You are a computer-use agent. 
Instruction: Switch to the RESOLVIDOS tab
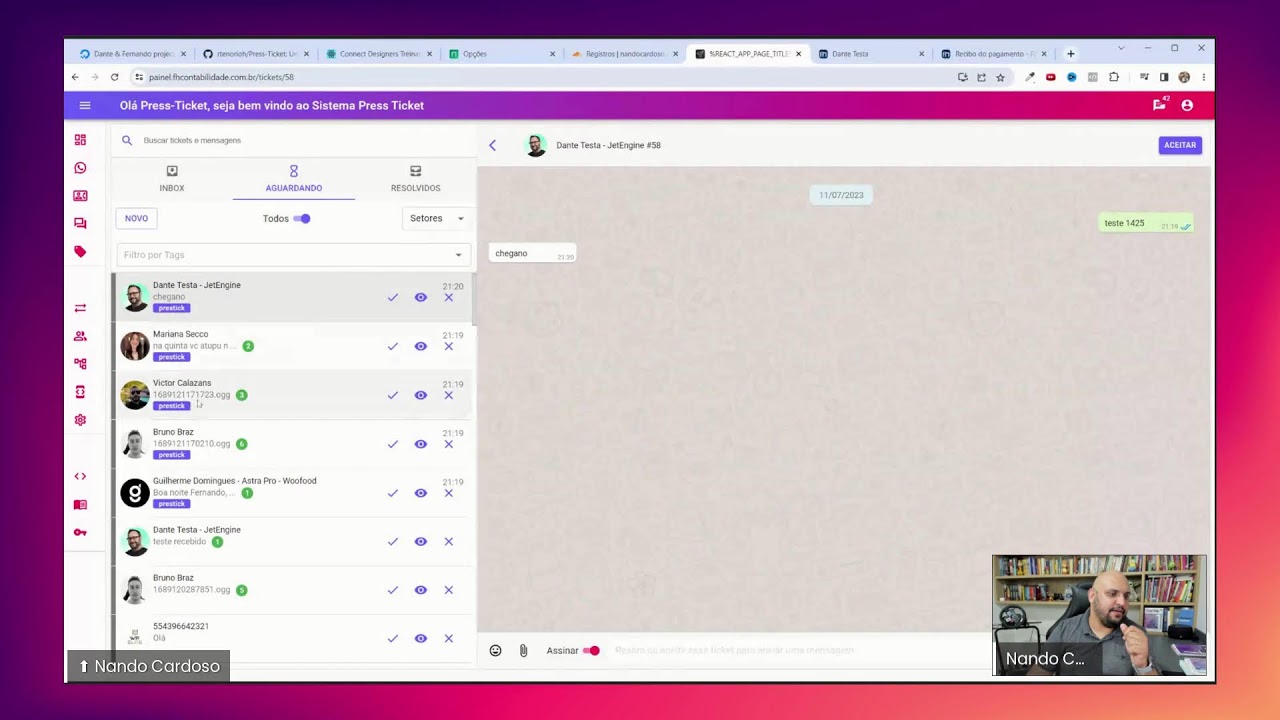point(415,179)
